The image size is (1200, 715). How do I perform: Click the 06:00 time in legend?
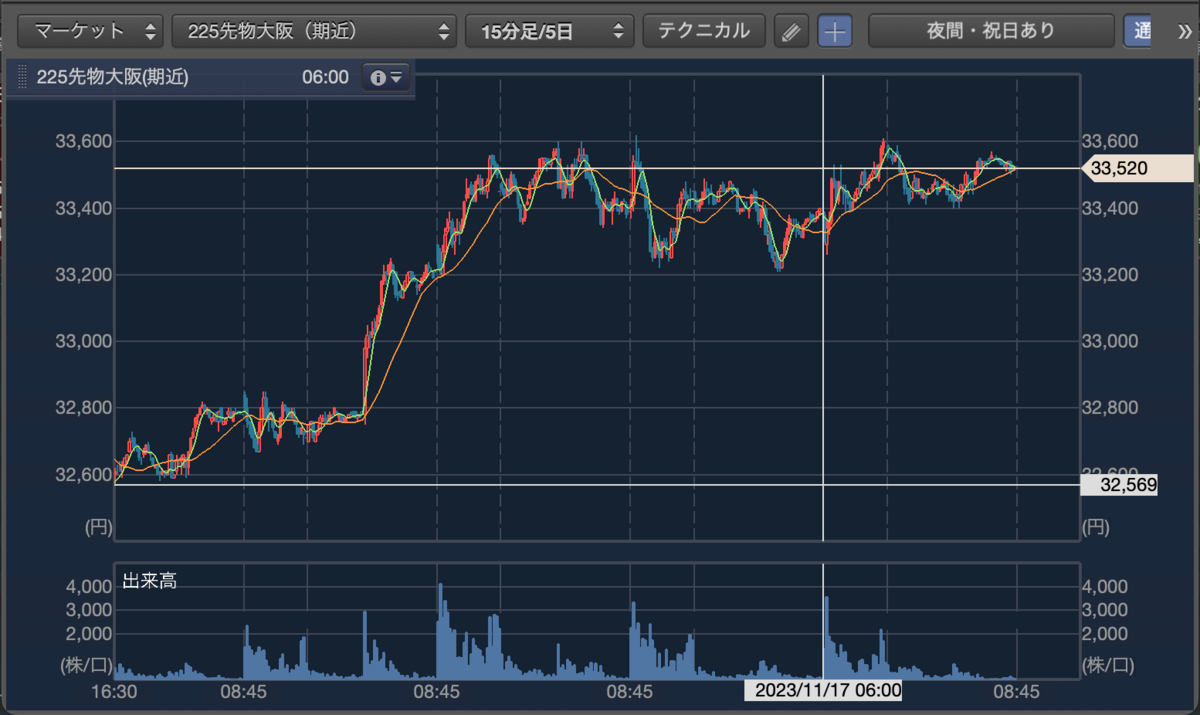click(325, 77)
